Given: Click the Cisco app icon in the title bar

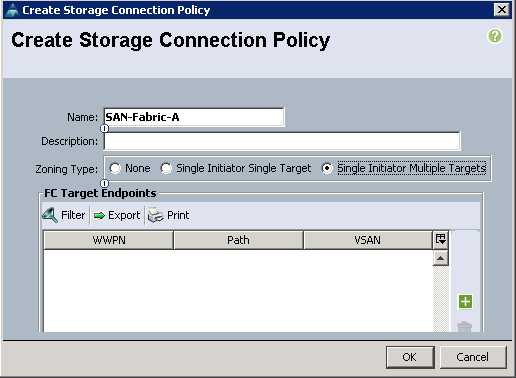Looking at the screenshot, I should pos(12,10).
